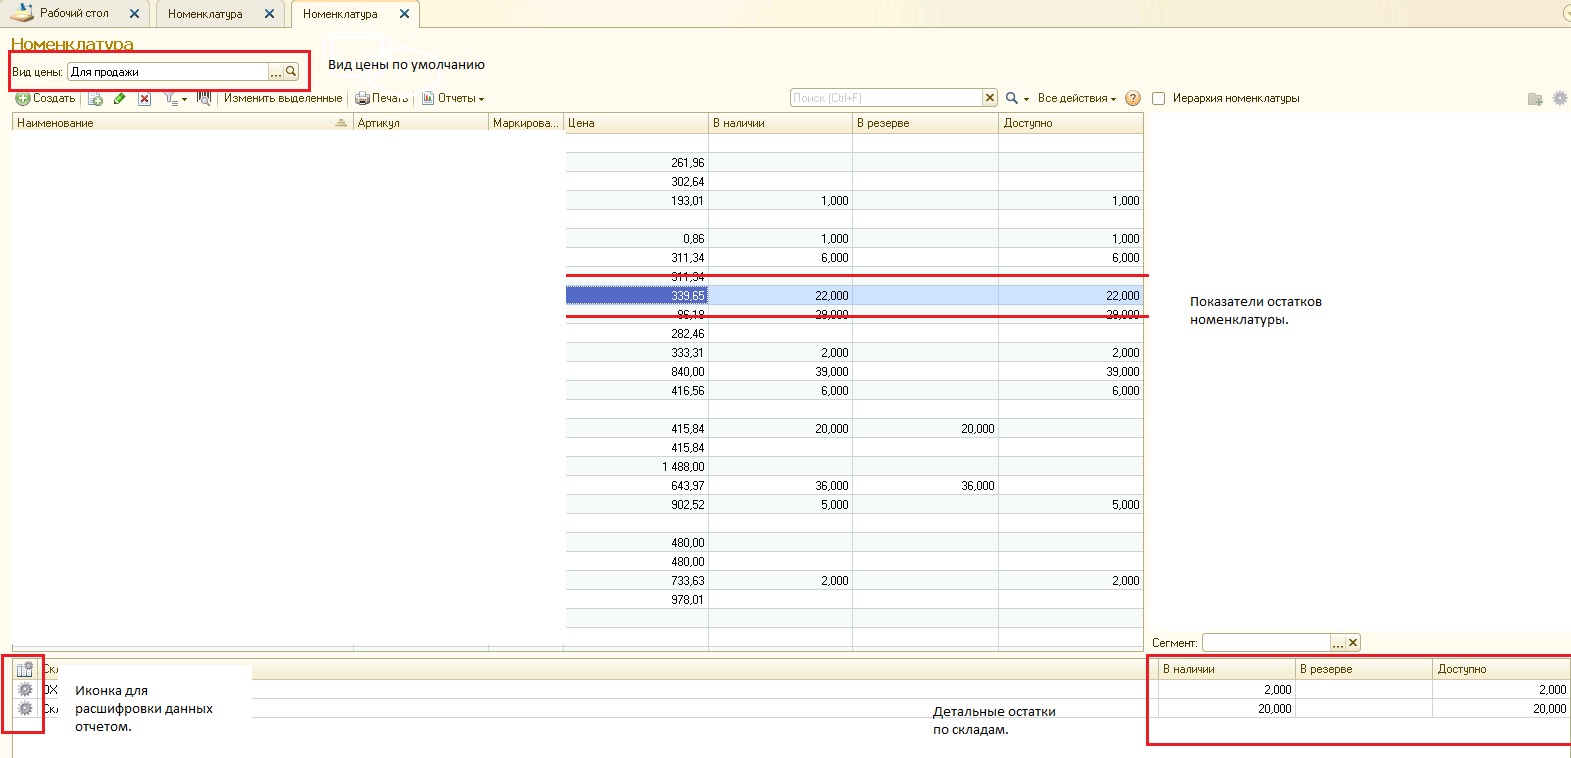Open the dropdown arrow next to magnifier
Screen dimensions: 1571x758
1026,99
